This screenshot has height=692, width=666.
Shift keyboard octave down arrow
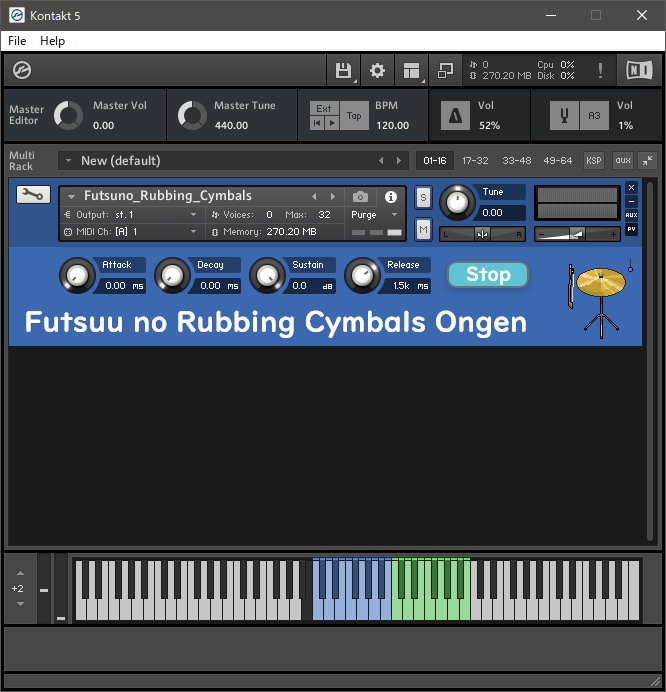pyautogui.click(x=20, y=604)
